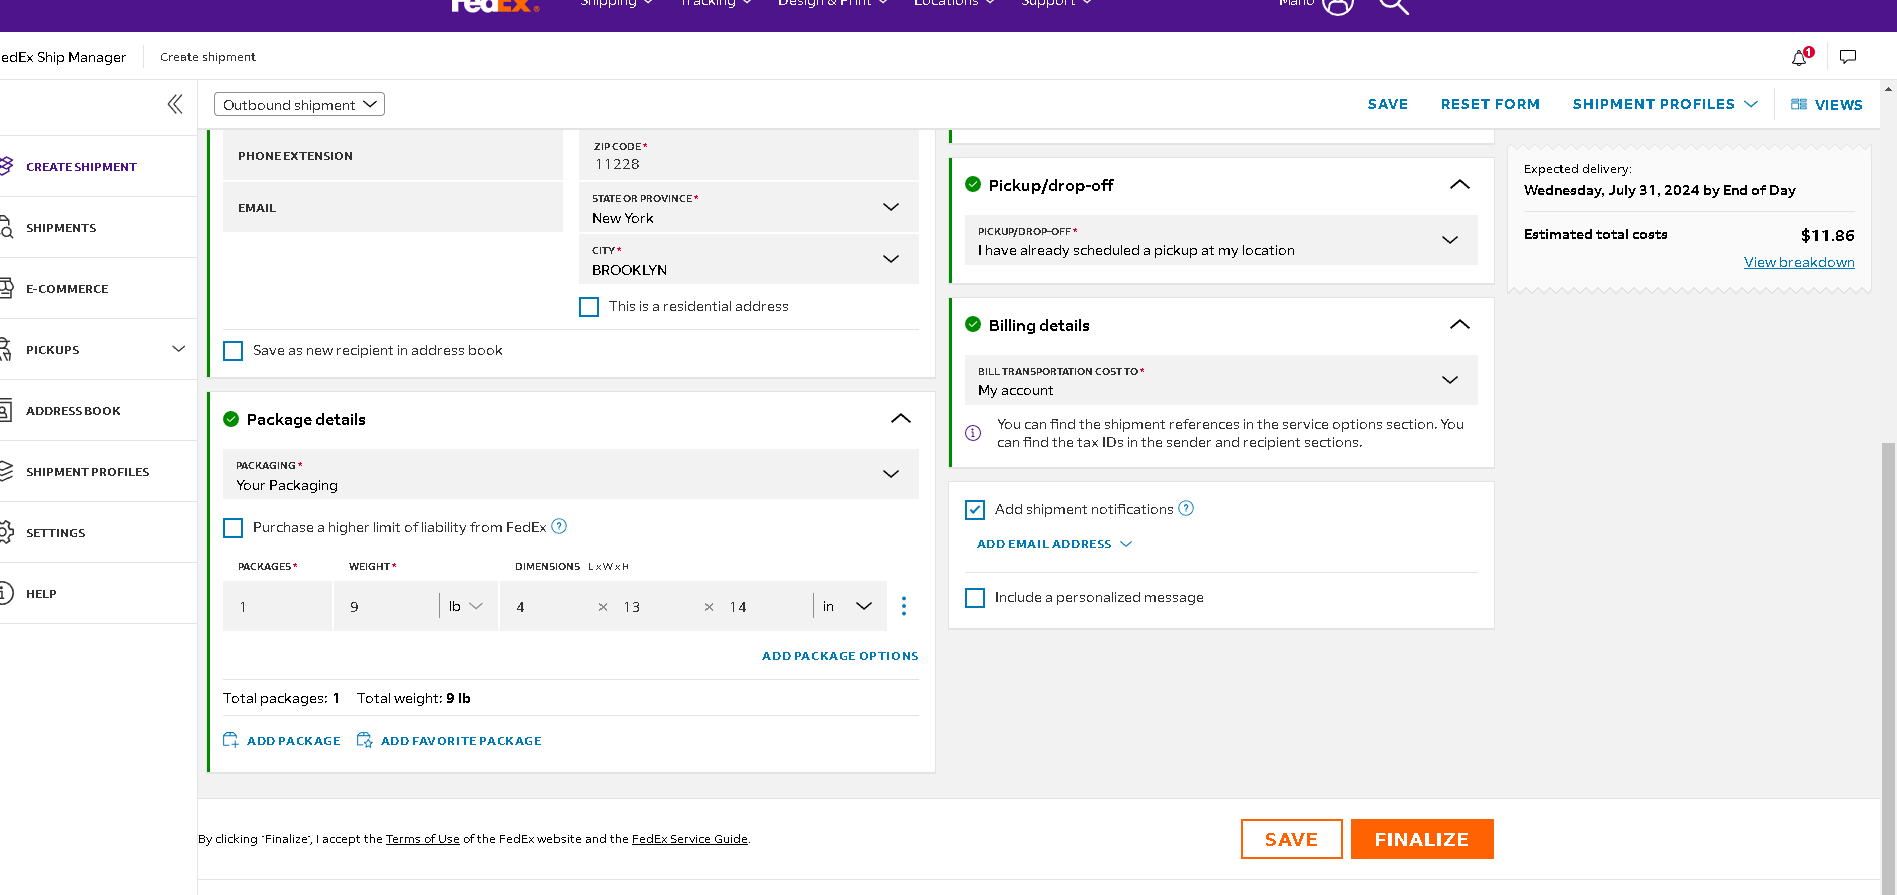The width and height of the screenshot is (1897, 895).
Task: Collapse the Package details section
Action: (901, 419)
